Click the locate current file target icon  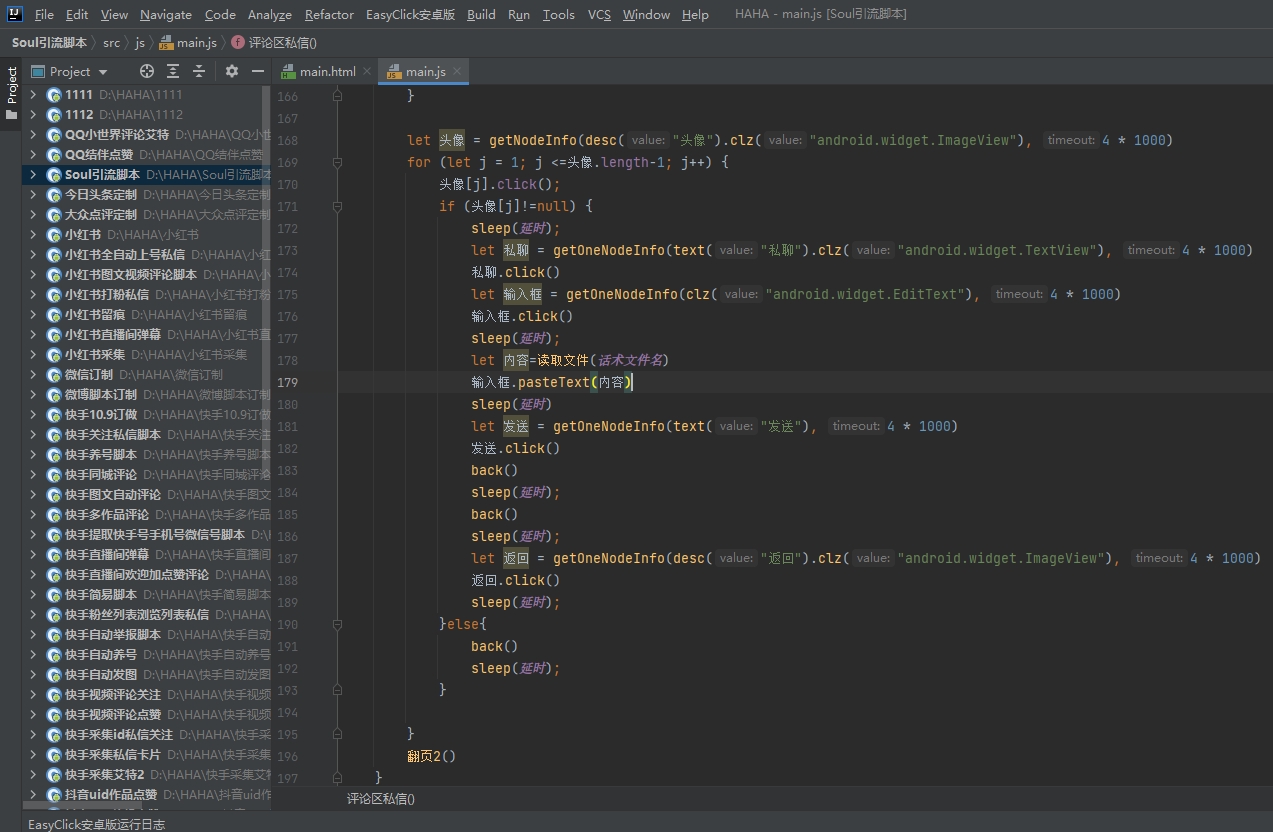(147, 71)
